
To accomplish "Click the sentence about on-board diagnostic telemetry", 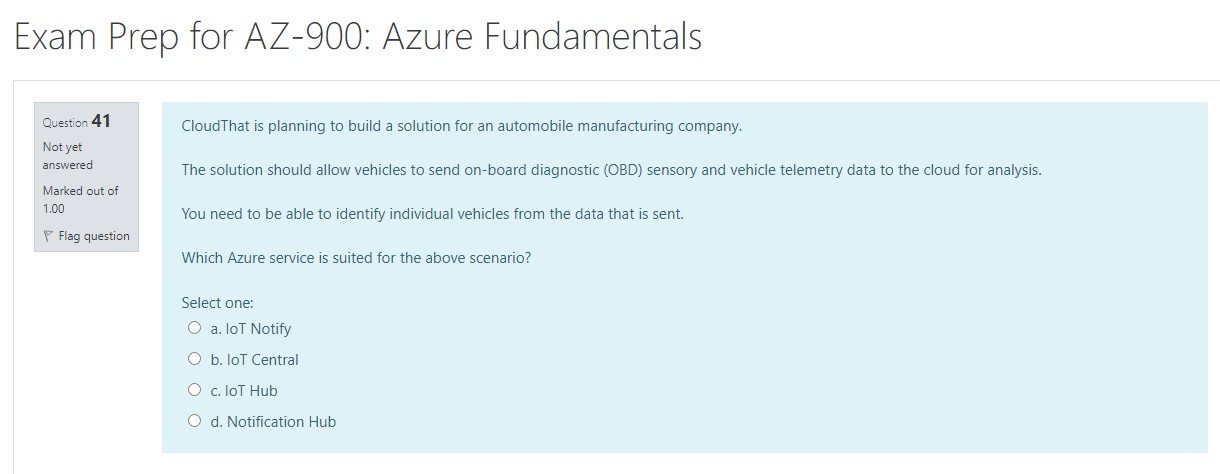I will pyautogui.click(x=611, y=170).
